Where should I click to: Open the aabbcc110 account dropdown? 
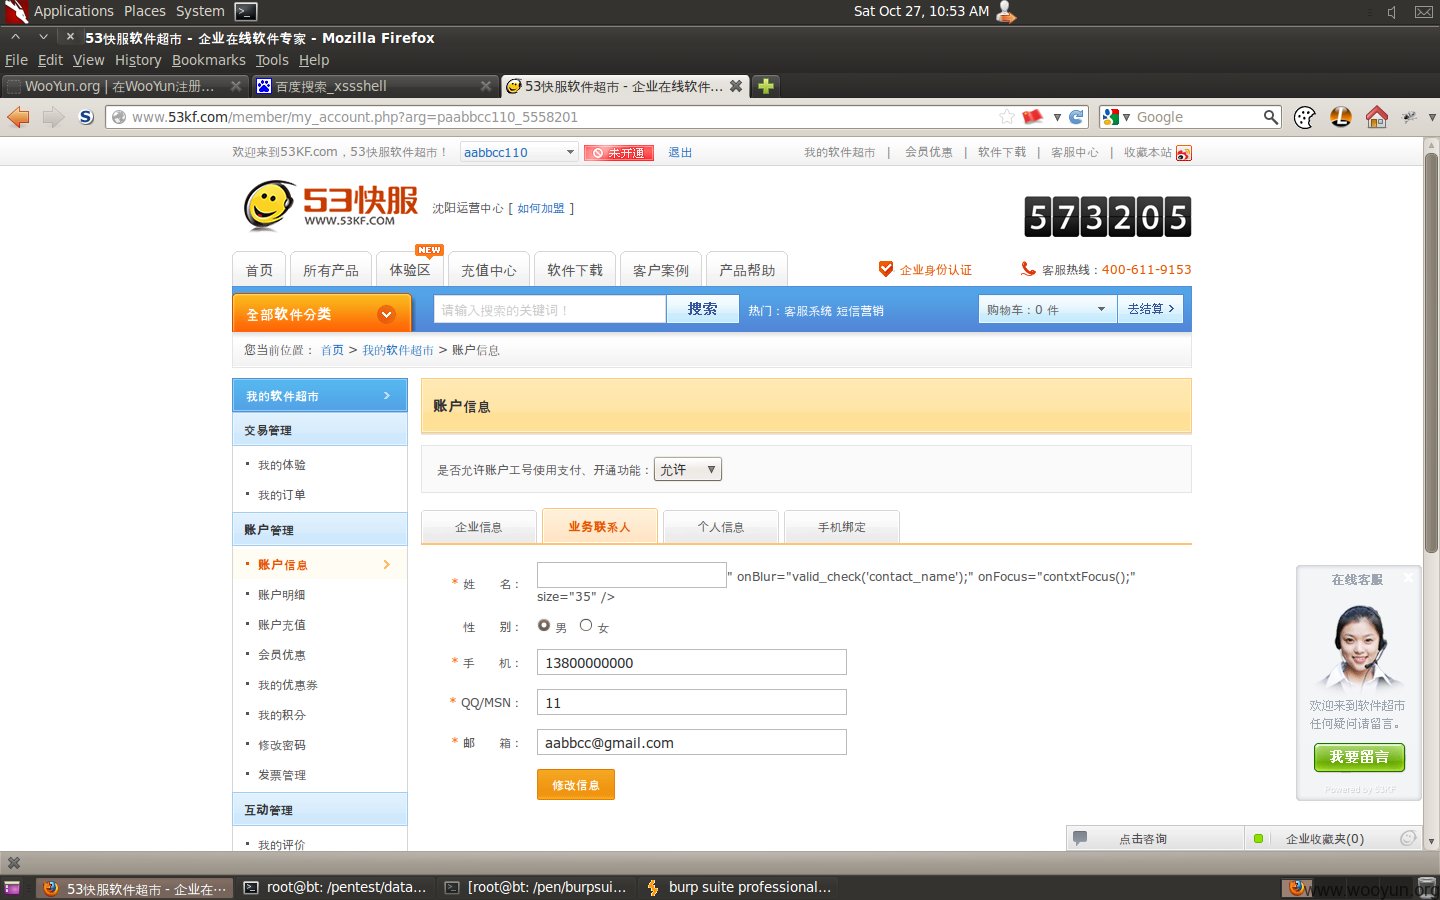pyautogui.click(x=519, y=152)
